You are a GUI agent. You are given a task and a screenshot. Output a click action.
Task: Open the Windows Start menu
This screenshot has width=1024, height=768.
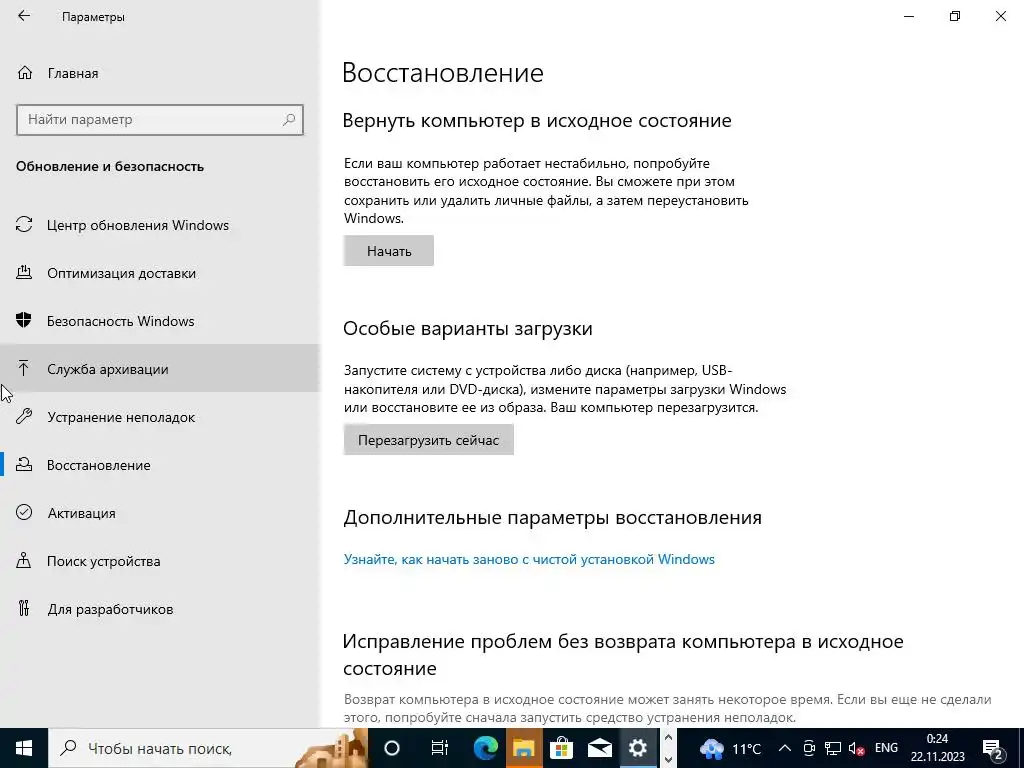pos(24,748)
